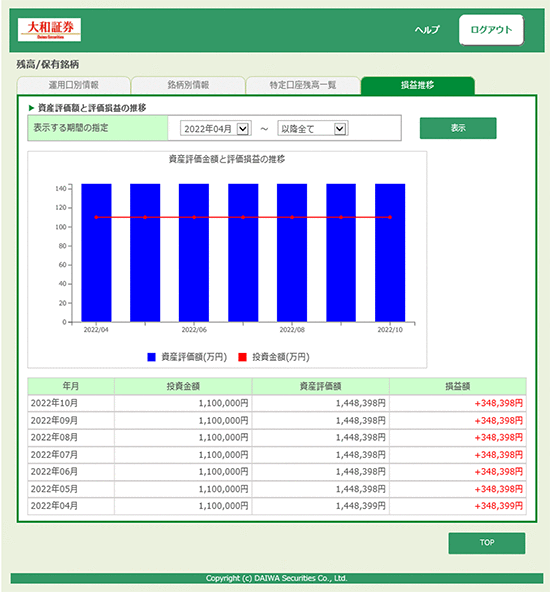Select the 2022年05月 row label

tap(54, 489)
